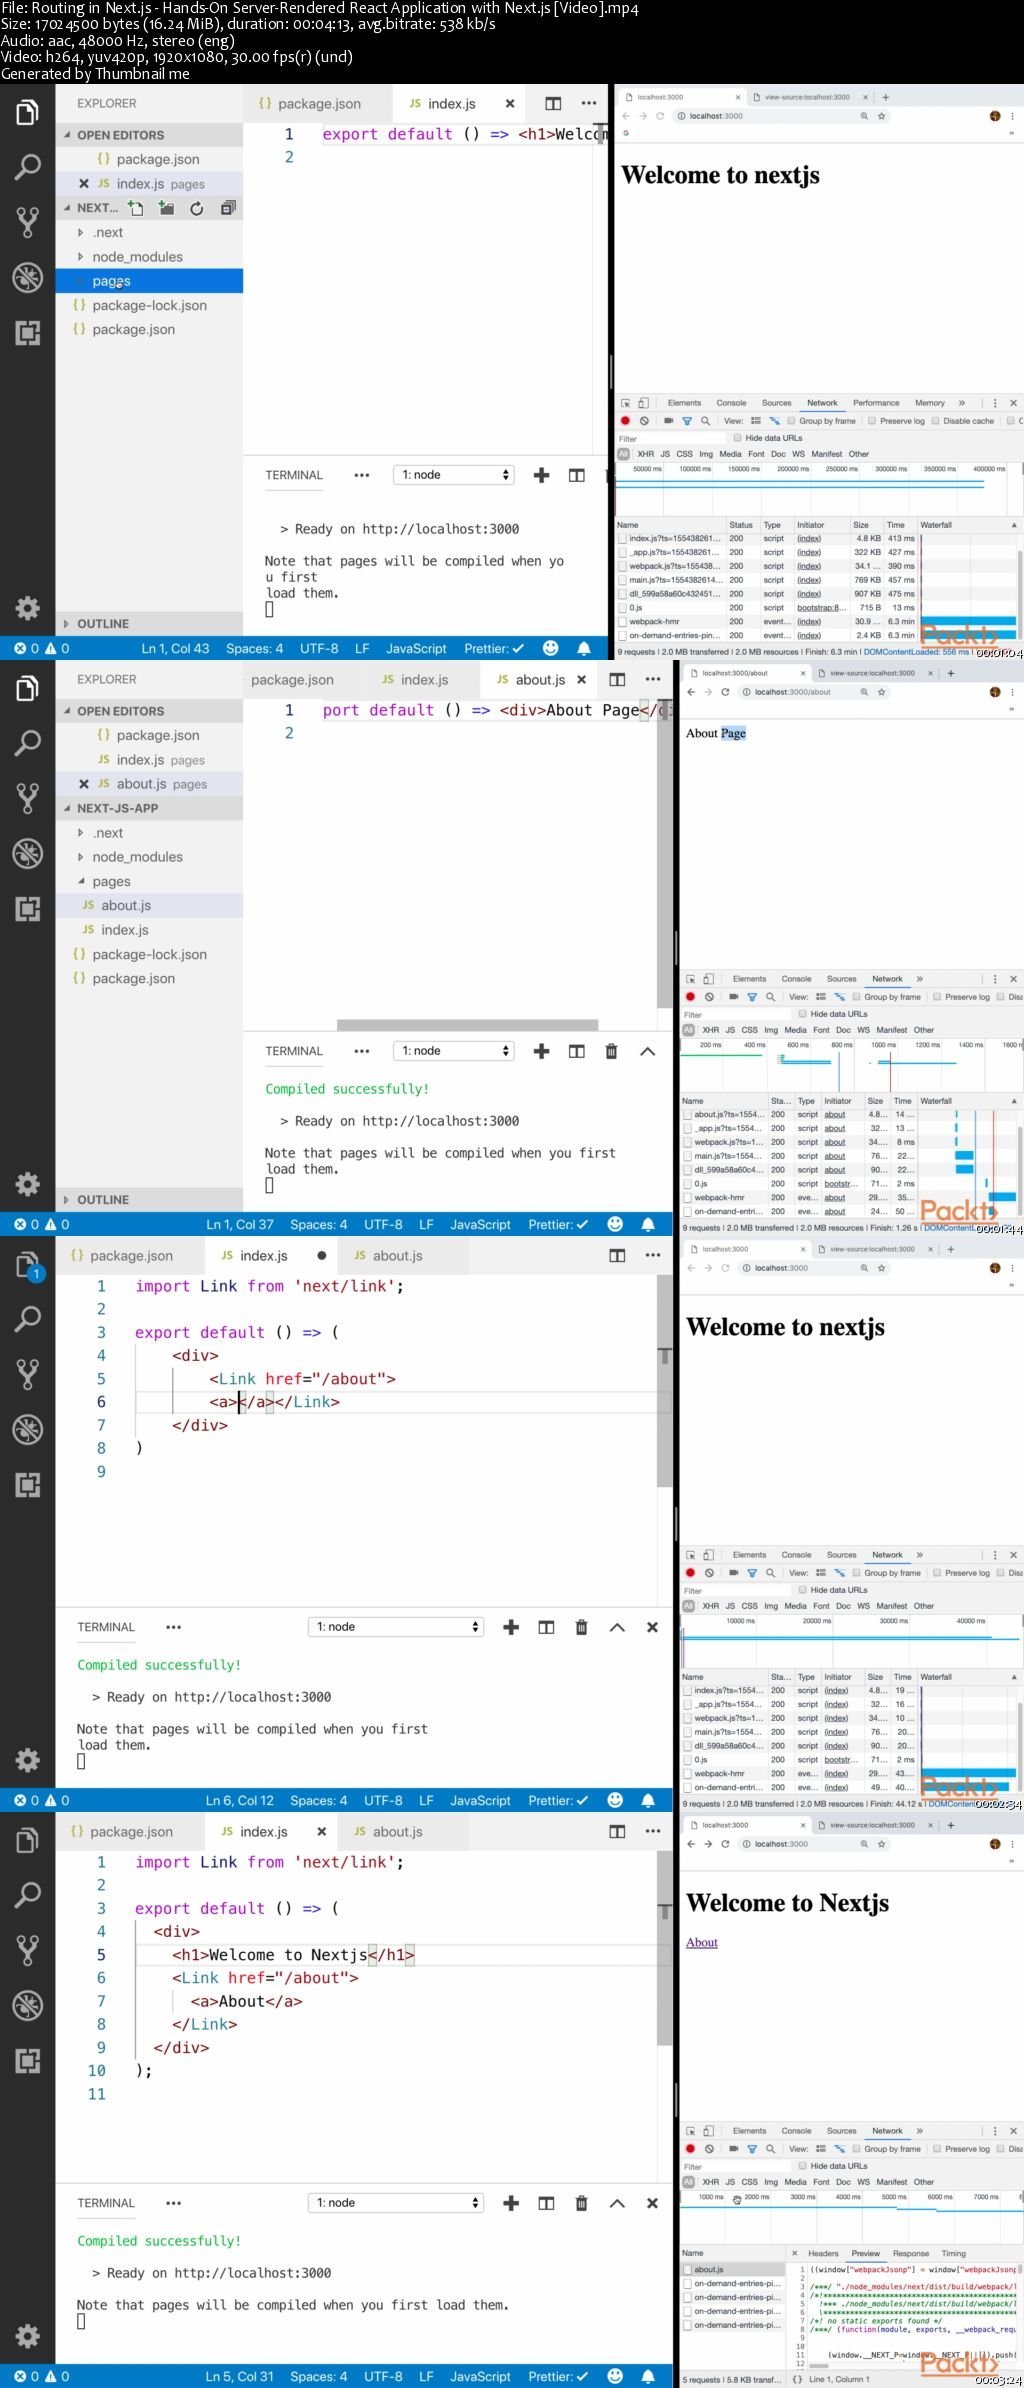Close terminal panel in the 00:02:34 frame
The image size is (1024, 2388).
tap(652, 1627)
